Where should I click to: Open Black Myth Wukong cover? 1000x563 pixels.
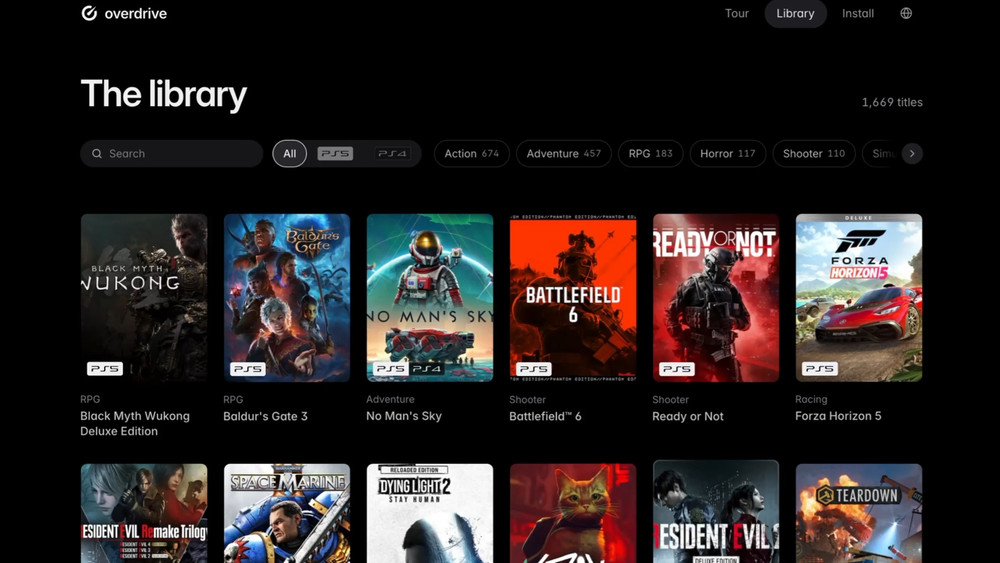pyautogui.click(x=144, y=298)
